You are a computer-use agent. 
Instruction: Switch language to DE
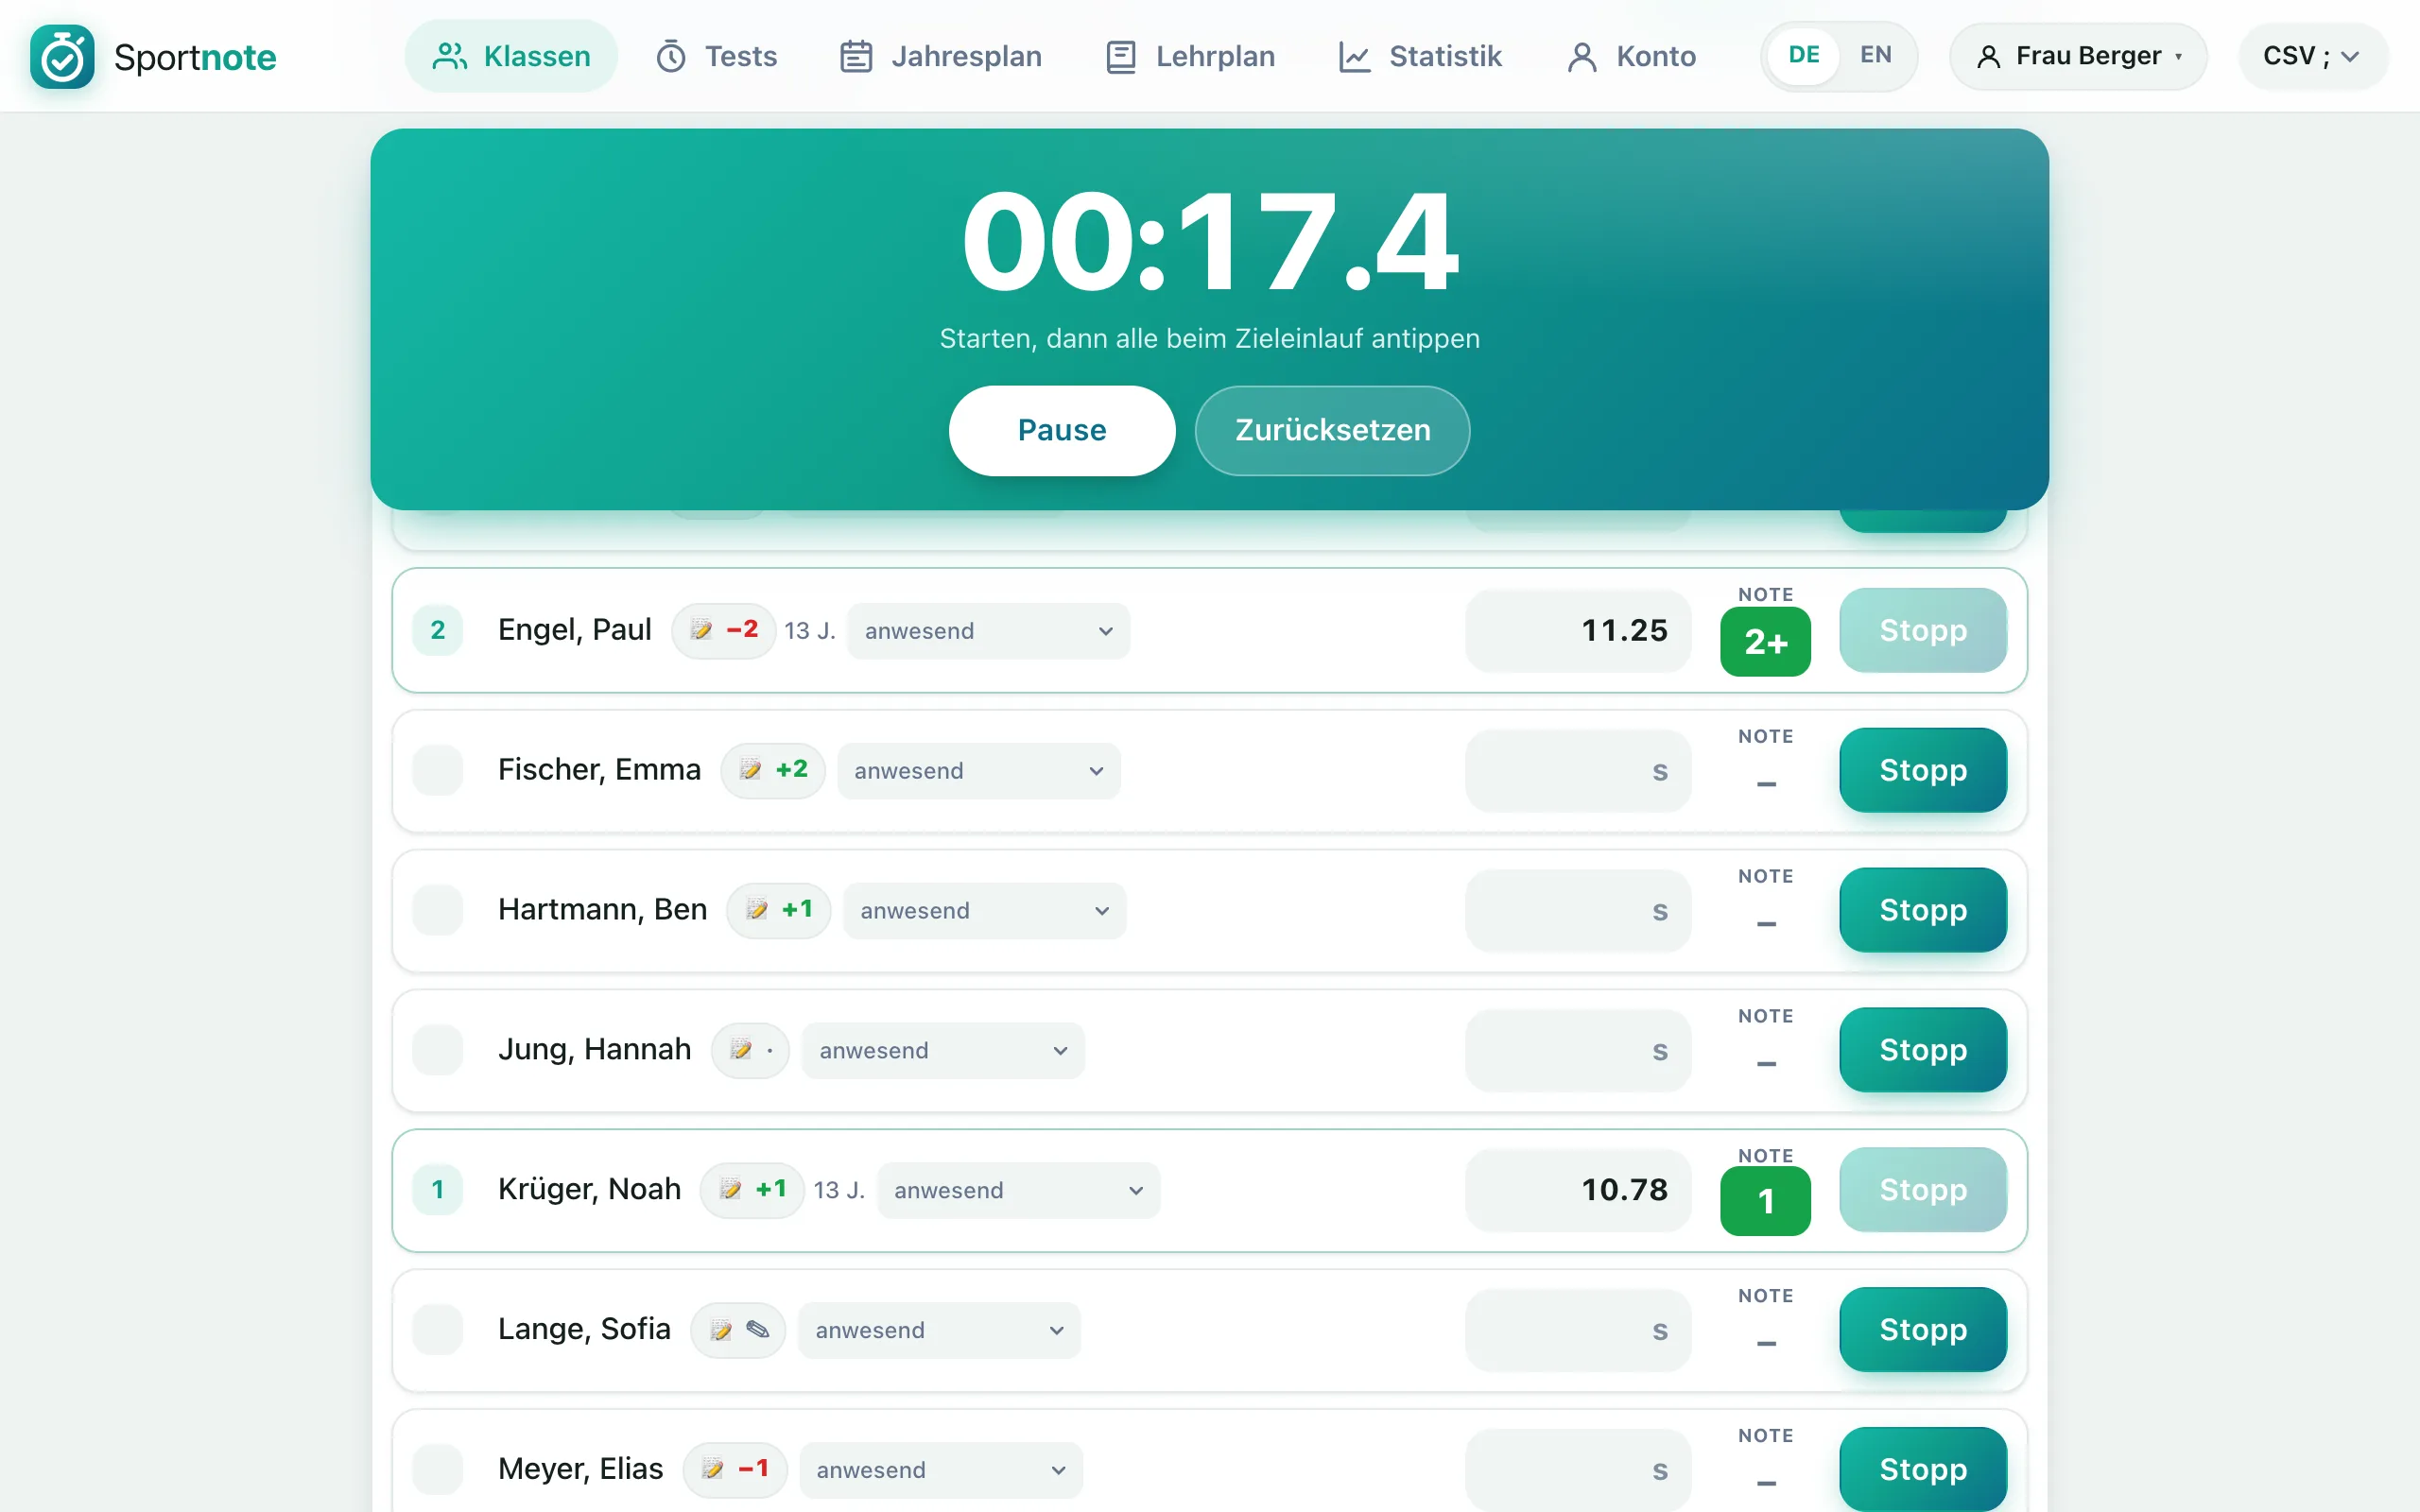tap(1803, 56)
